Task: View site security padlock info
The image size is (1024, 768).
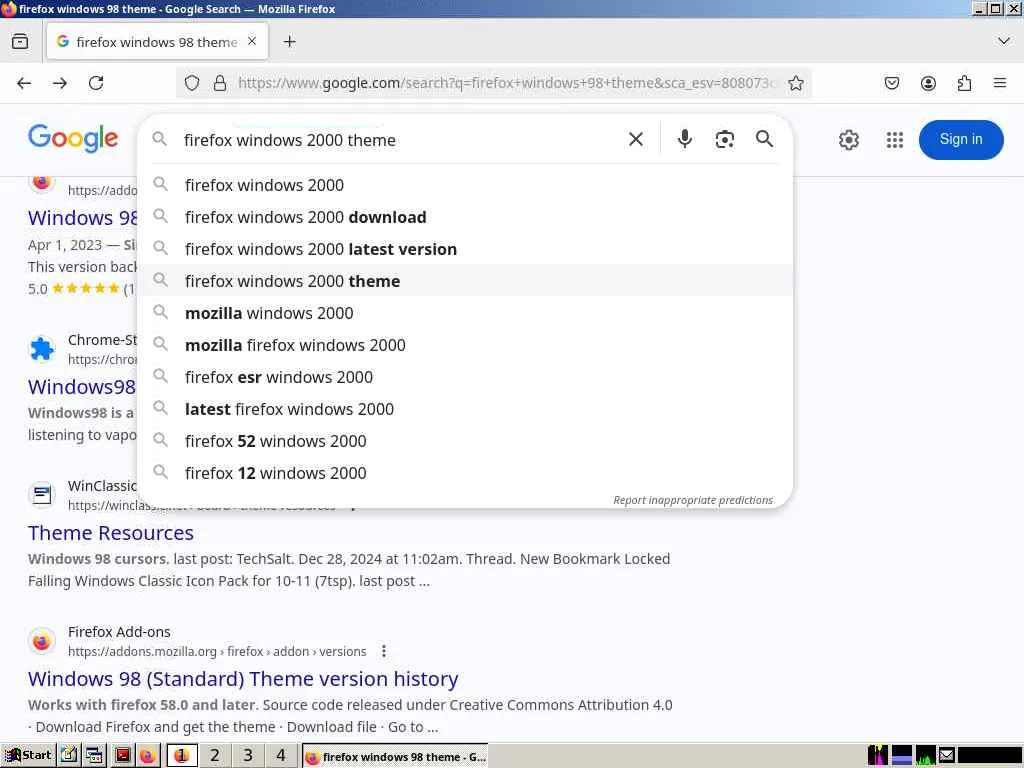Action: tap(220, 83)
